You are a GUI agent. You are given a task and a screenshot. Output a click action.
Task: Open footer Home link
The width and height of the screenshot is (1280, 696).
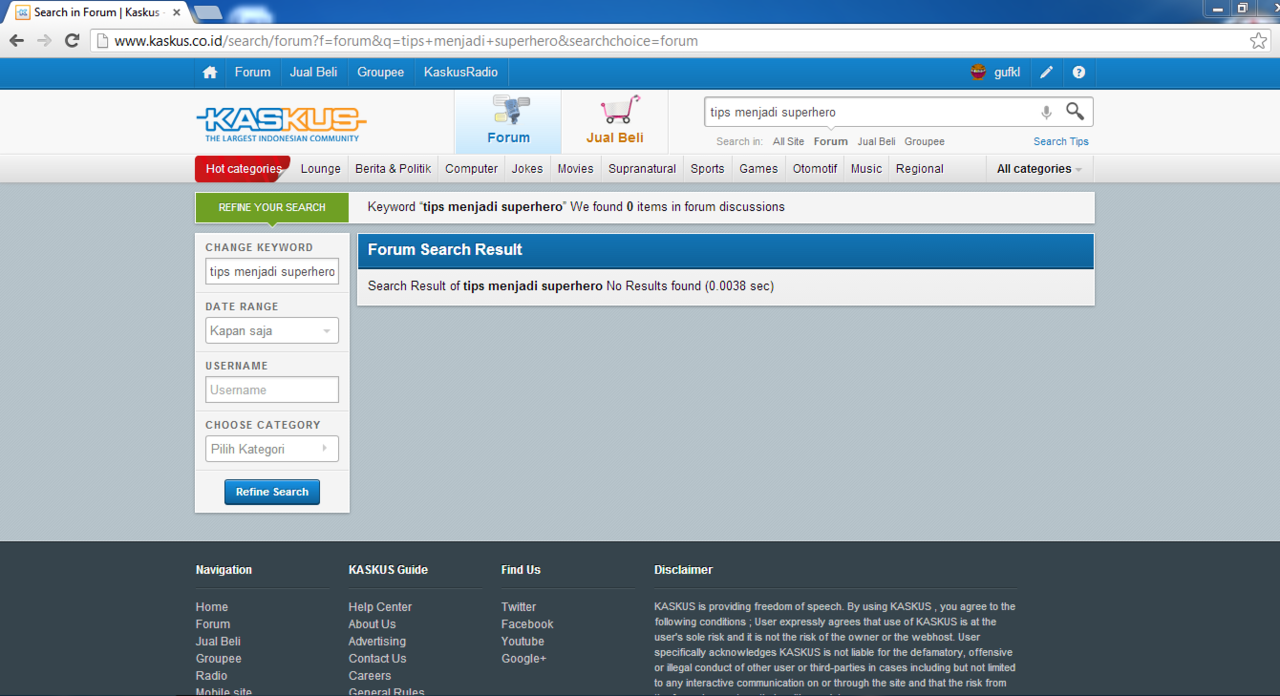point(212,607)
